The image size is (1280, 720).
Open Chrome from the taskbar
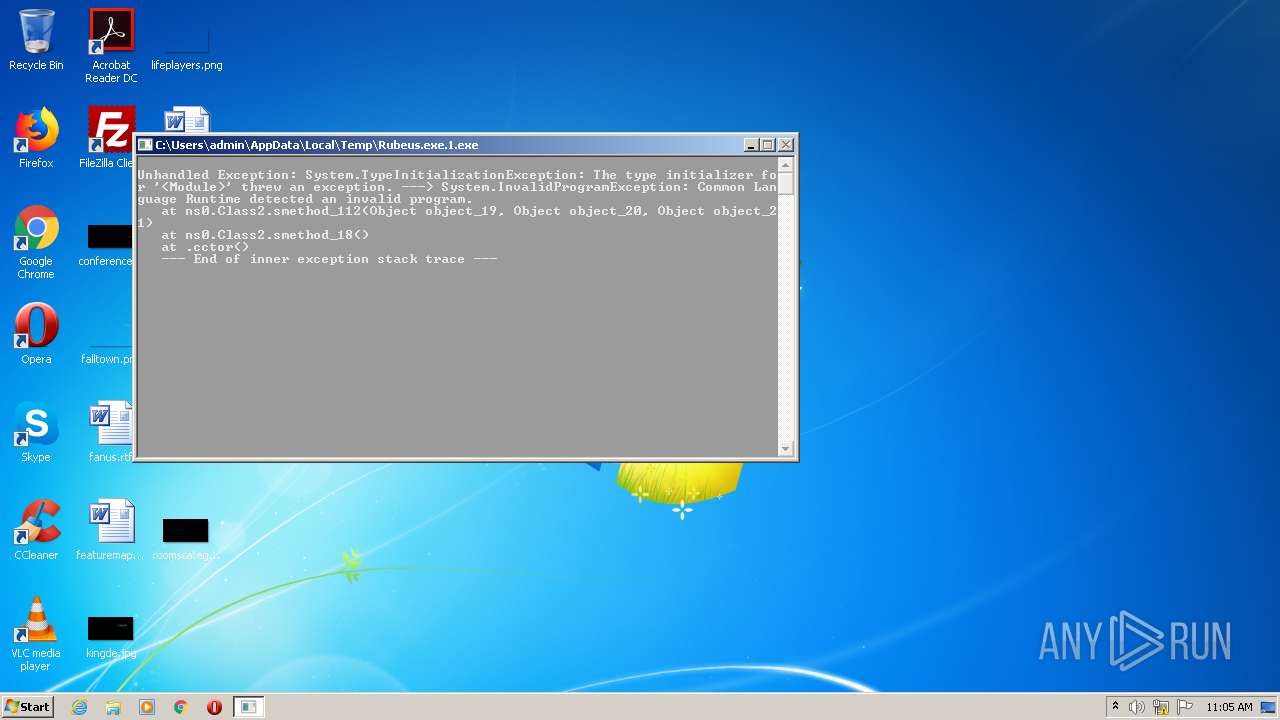(181, 707)
